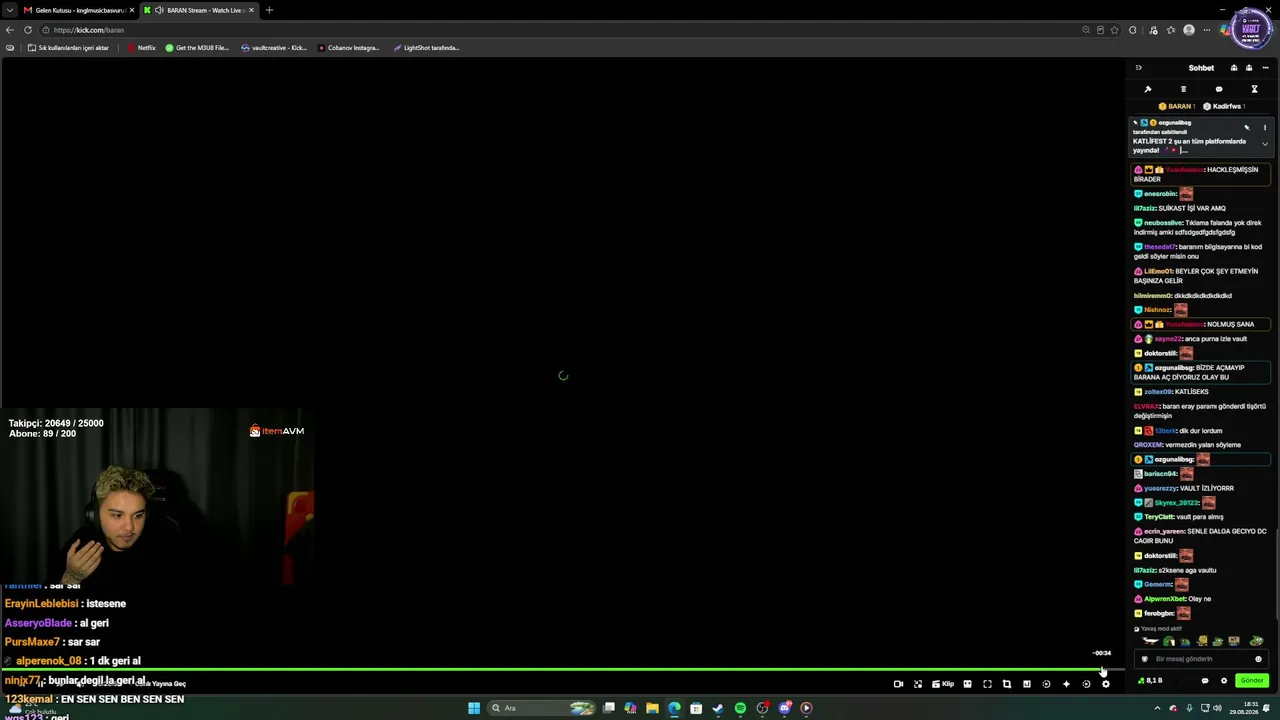Click the taskbar Ara search box
Viewport: 1280px width, 720px height.
pyautogui.click(x=541, y=708)
